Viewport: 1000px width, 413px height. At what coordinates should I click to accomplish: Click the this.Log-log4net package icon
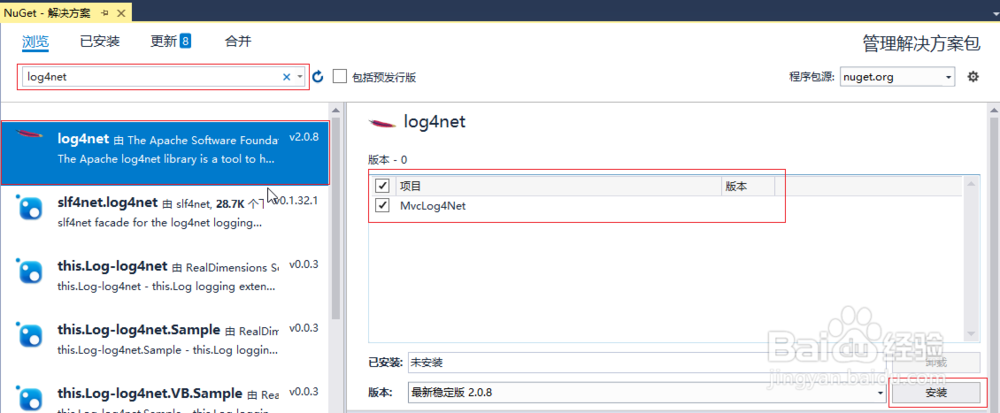tap(30, 272)
